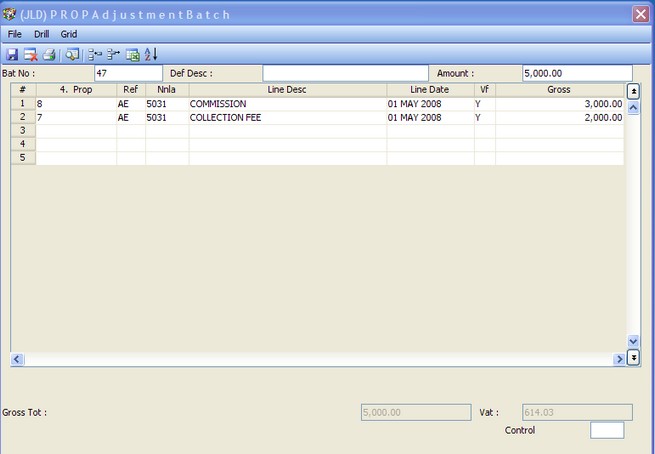Screen dimensions: 655x454
Task: Open the File menu
Action: pyautogui.click(x=15, y=34)
